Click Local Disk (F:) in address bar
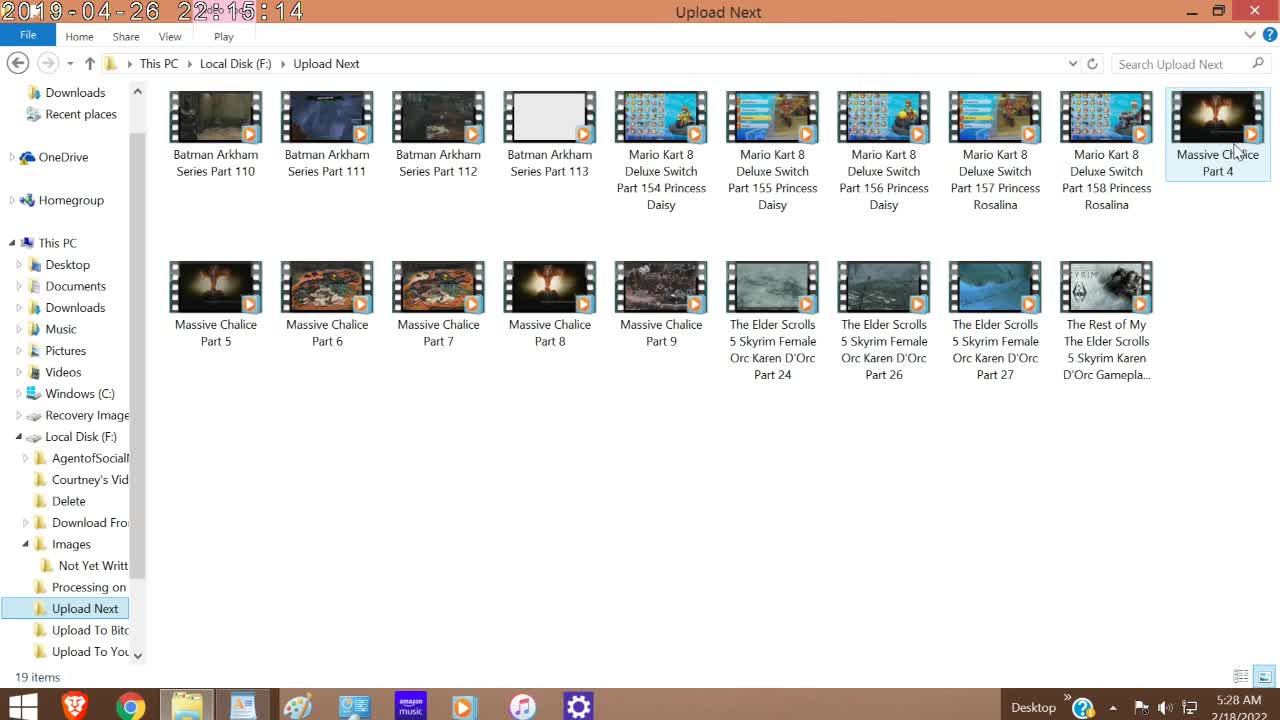This screenshot has height=720, width=1280. click(x=235, y=63)
